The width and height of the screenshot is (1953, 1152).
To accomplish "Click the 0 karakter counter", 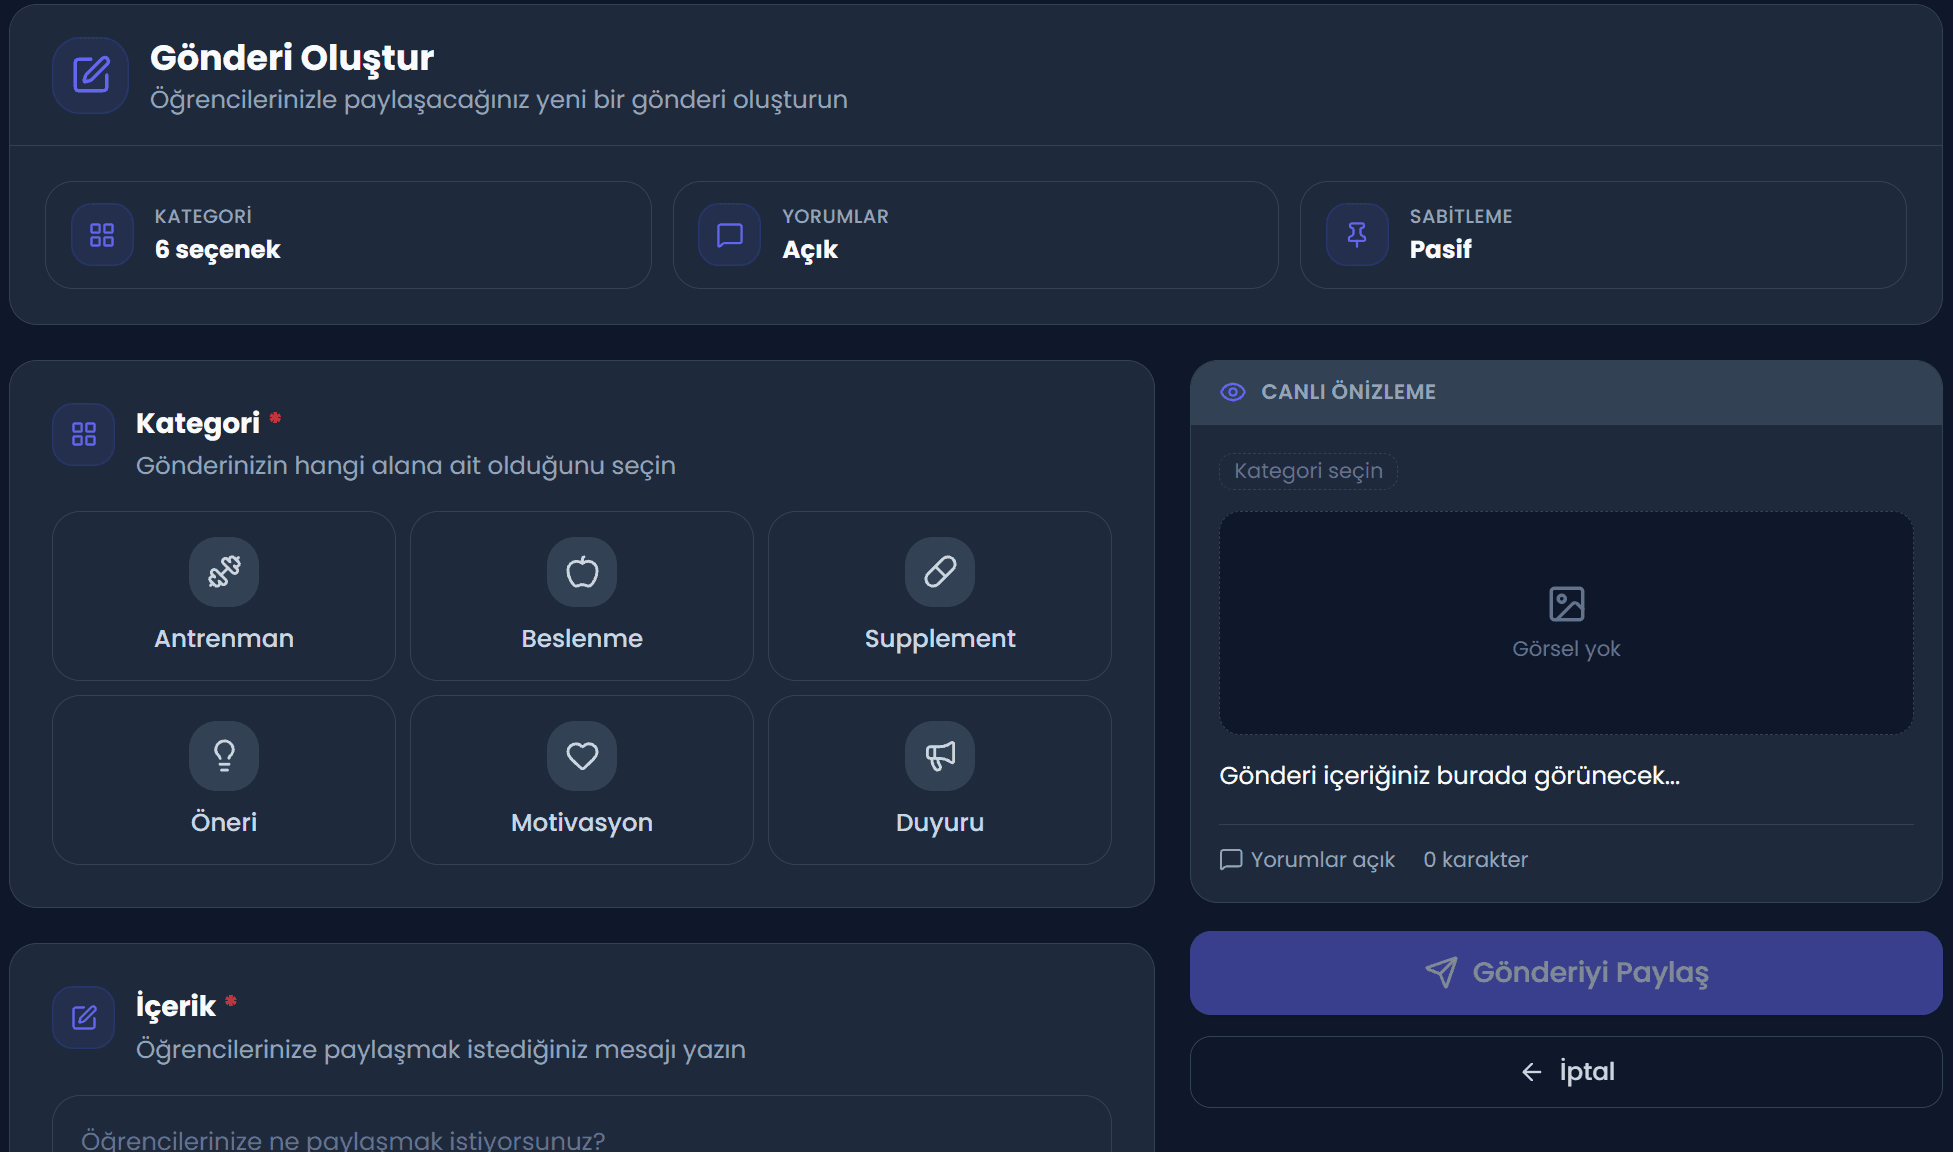I will coord(1476,860).
